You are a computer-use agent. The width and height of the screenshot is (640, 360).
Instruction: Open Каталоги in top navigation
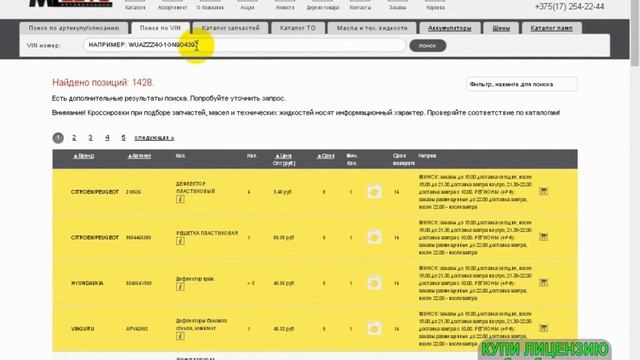135,7
